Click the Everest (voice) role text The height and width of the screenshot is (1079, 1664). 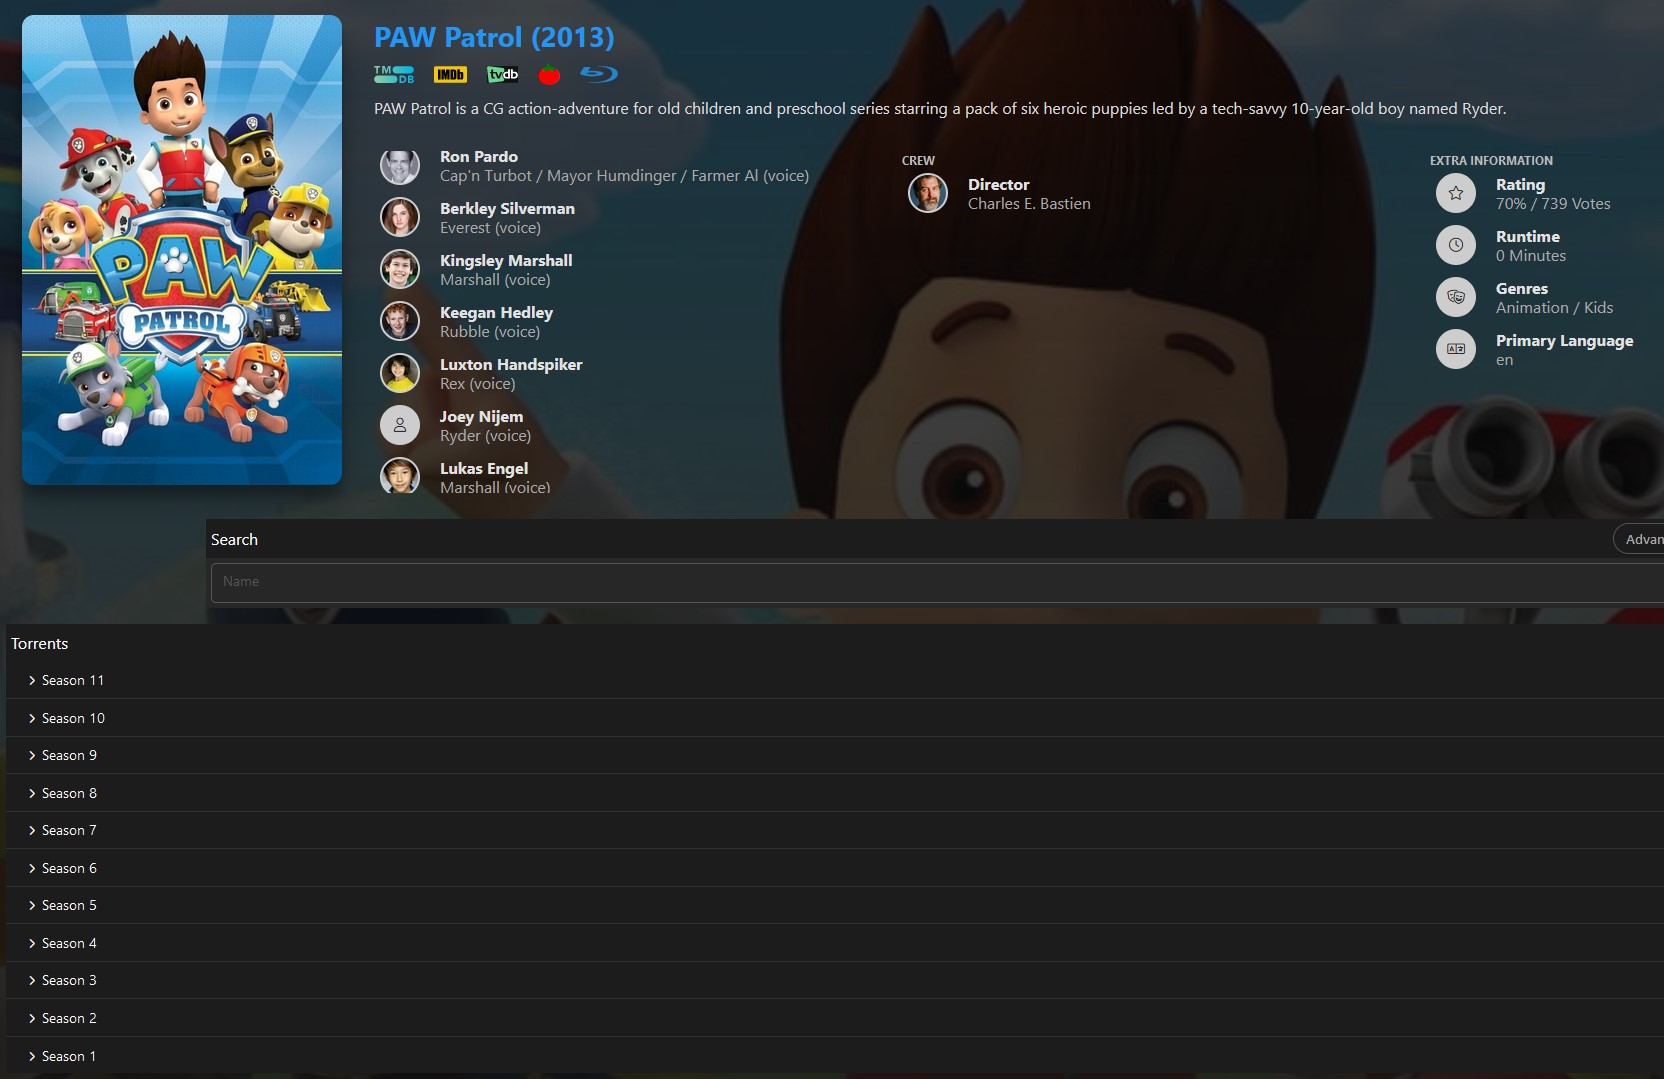[490, 228]
